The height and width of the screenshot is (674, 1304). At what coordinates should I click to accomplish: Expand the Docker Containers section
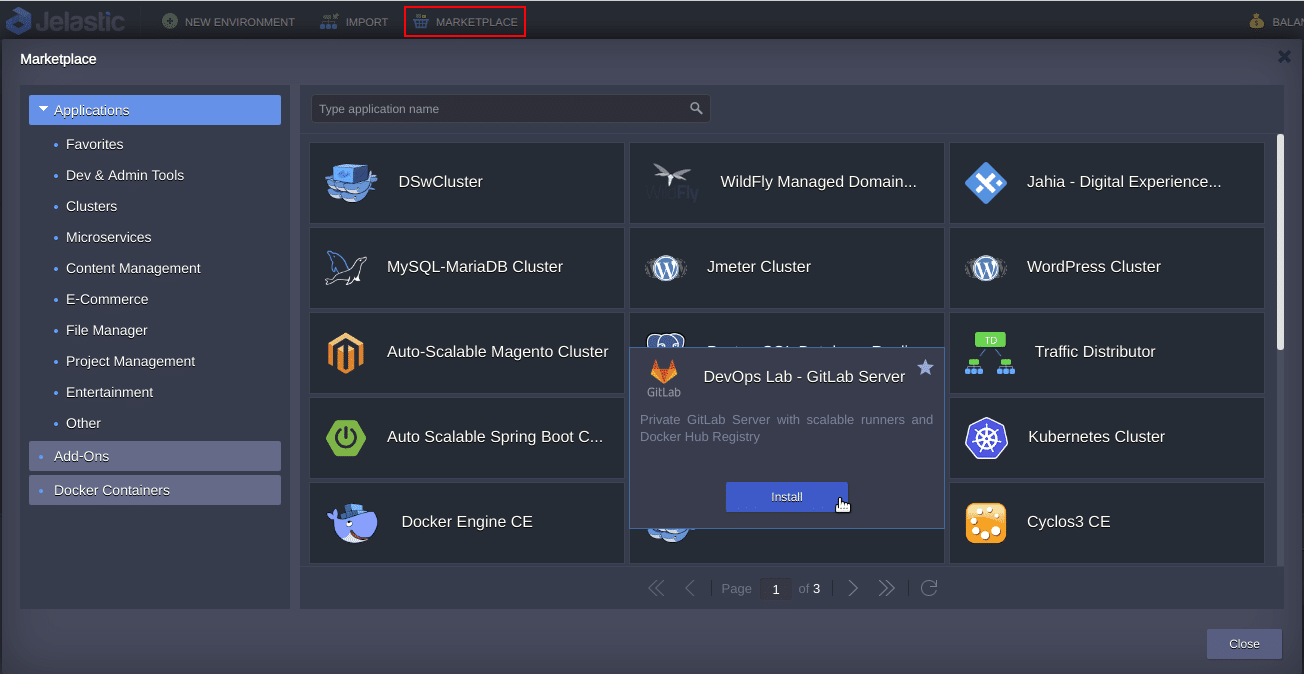click(155, 490)
